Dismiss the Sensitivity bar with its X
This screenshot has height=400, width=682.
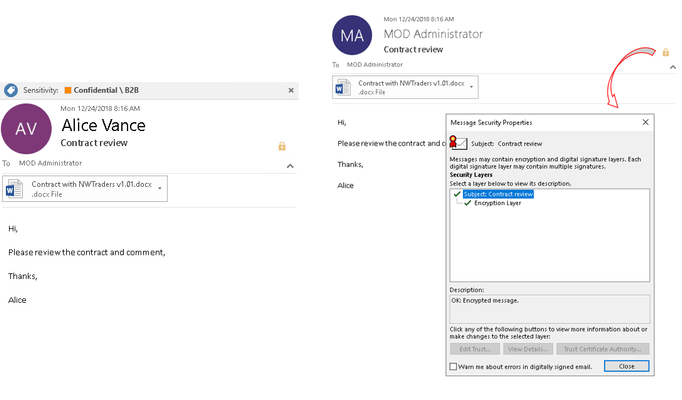[x=291, y=90]
